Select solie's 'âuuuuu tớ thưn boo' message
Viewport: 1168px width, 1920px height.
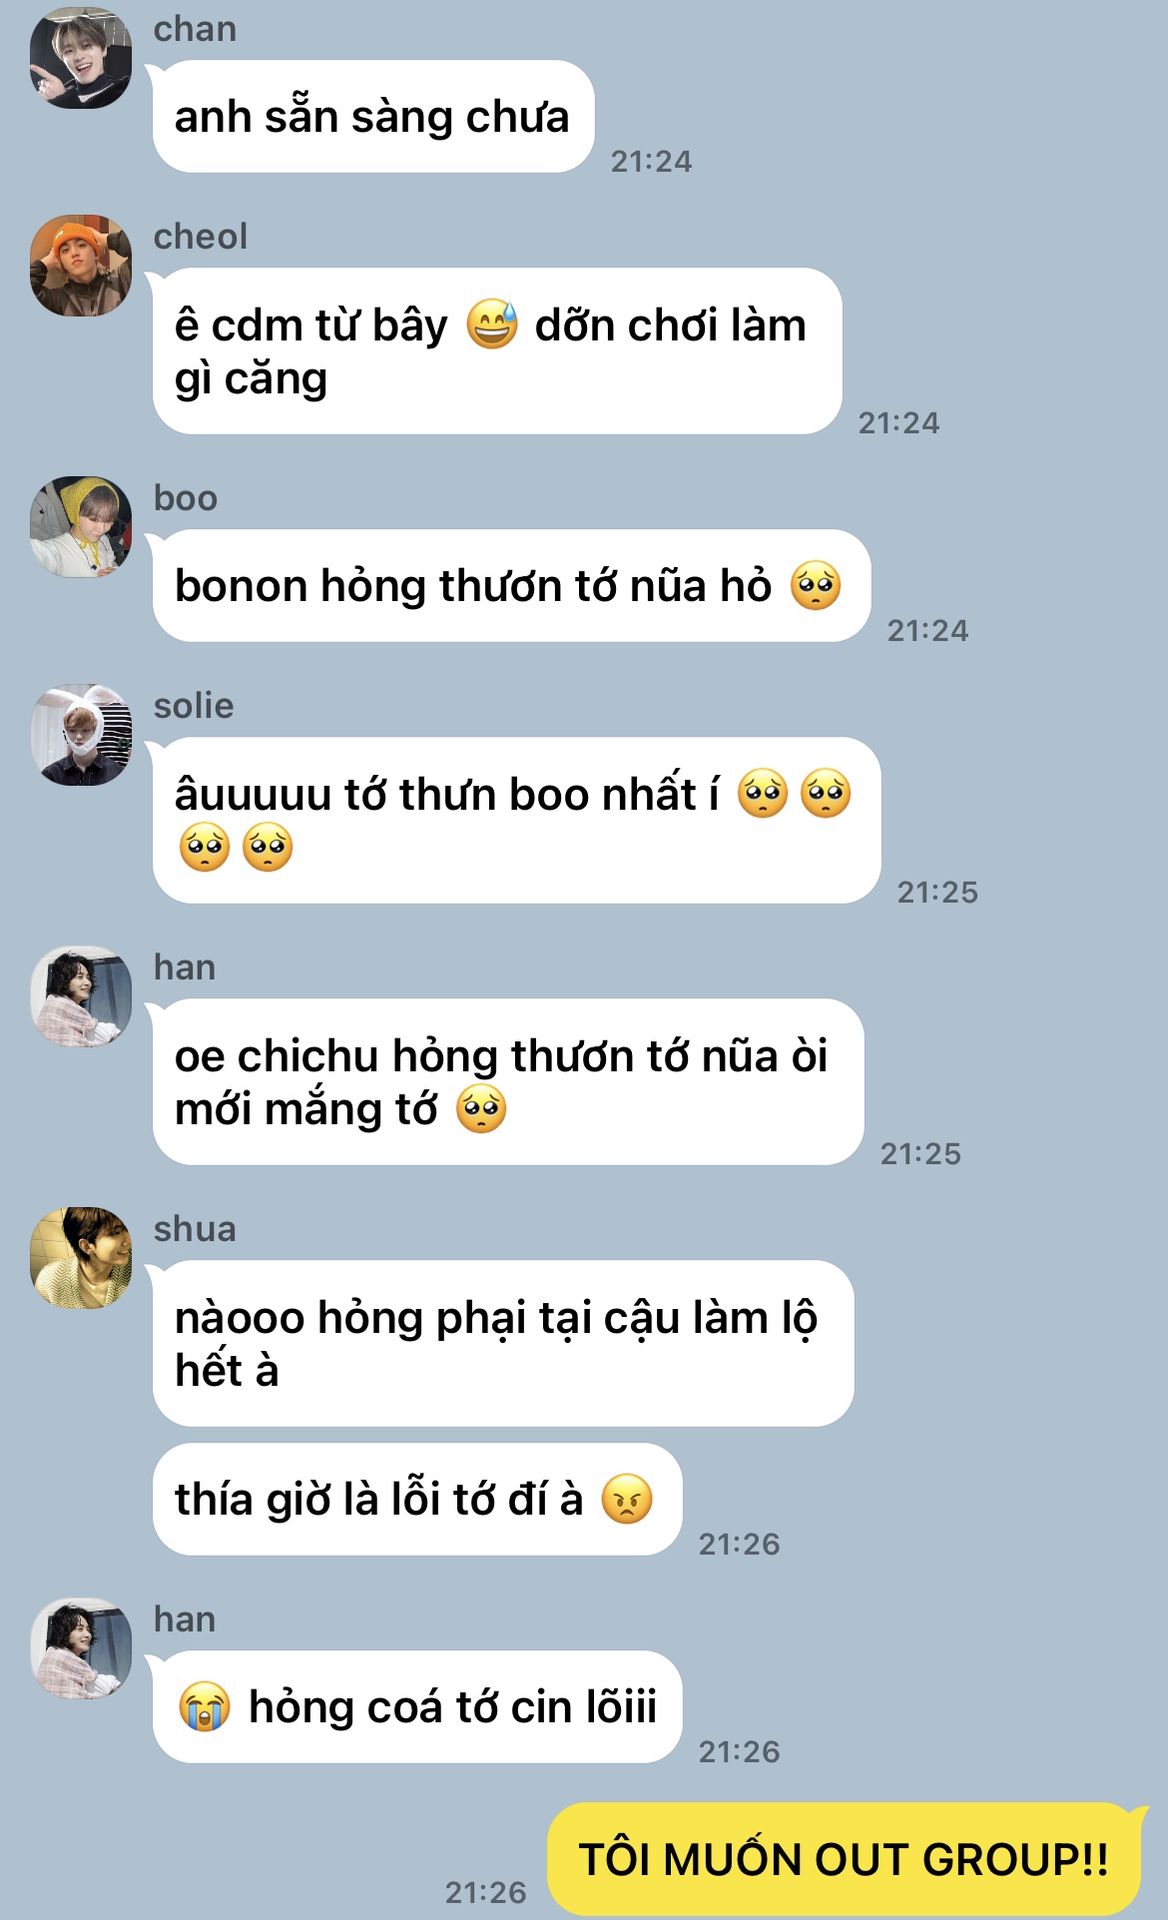(516, 820)
